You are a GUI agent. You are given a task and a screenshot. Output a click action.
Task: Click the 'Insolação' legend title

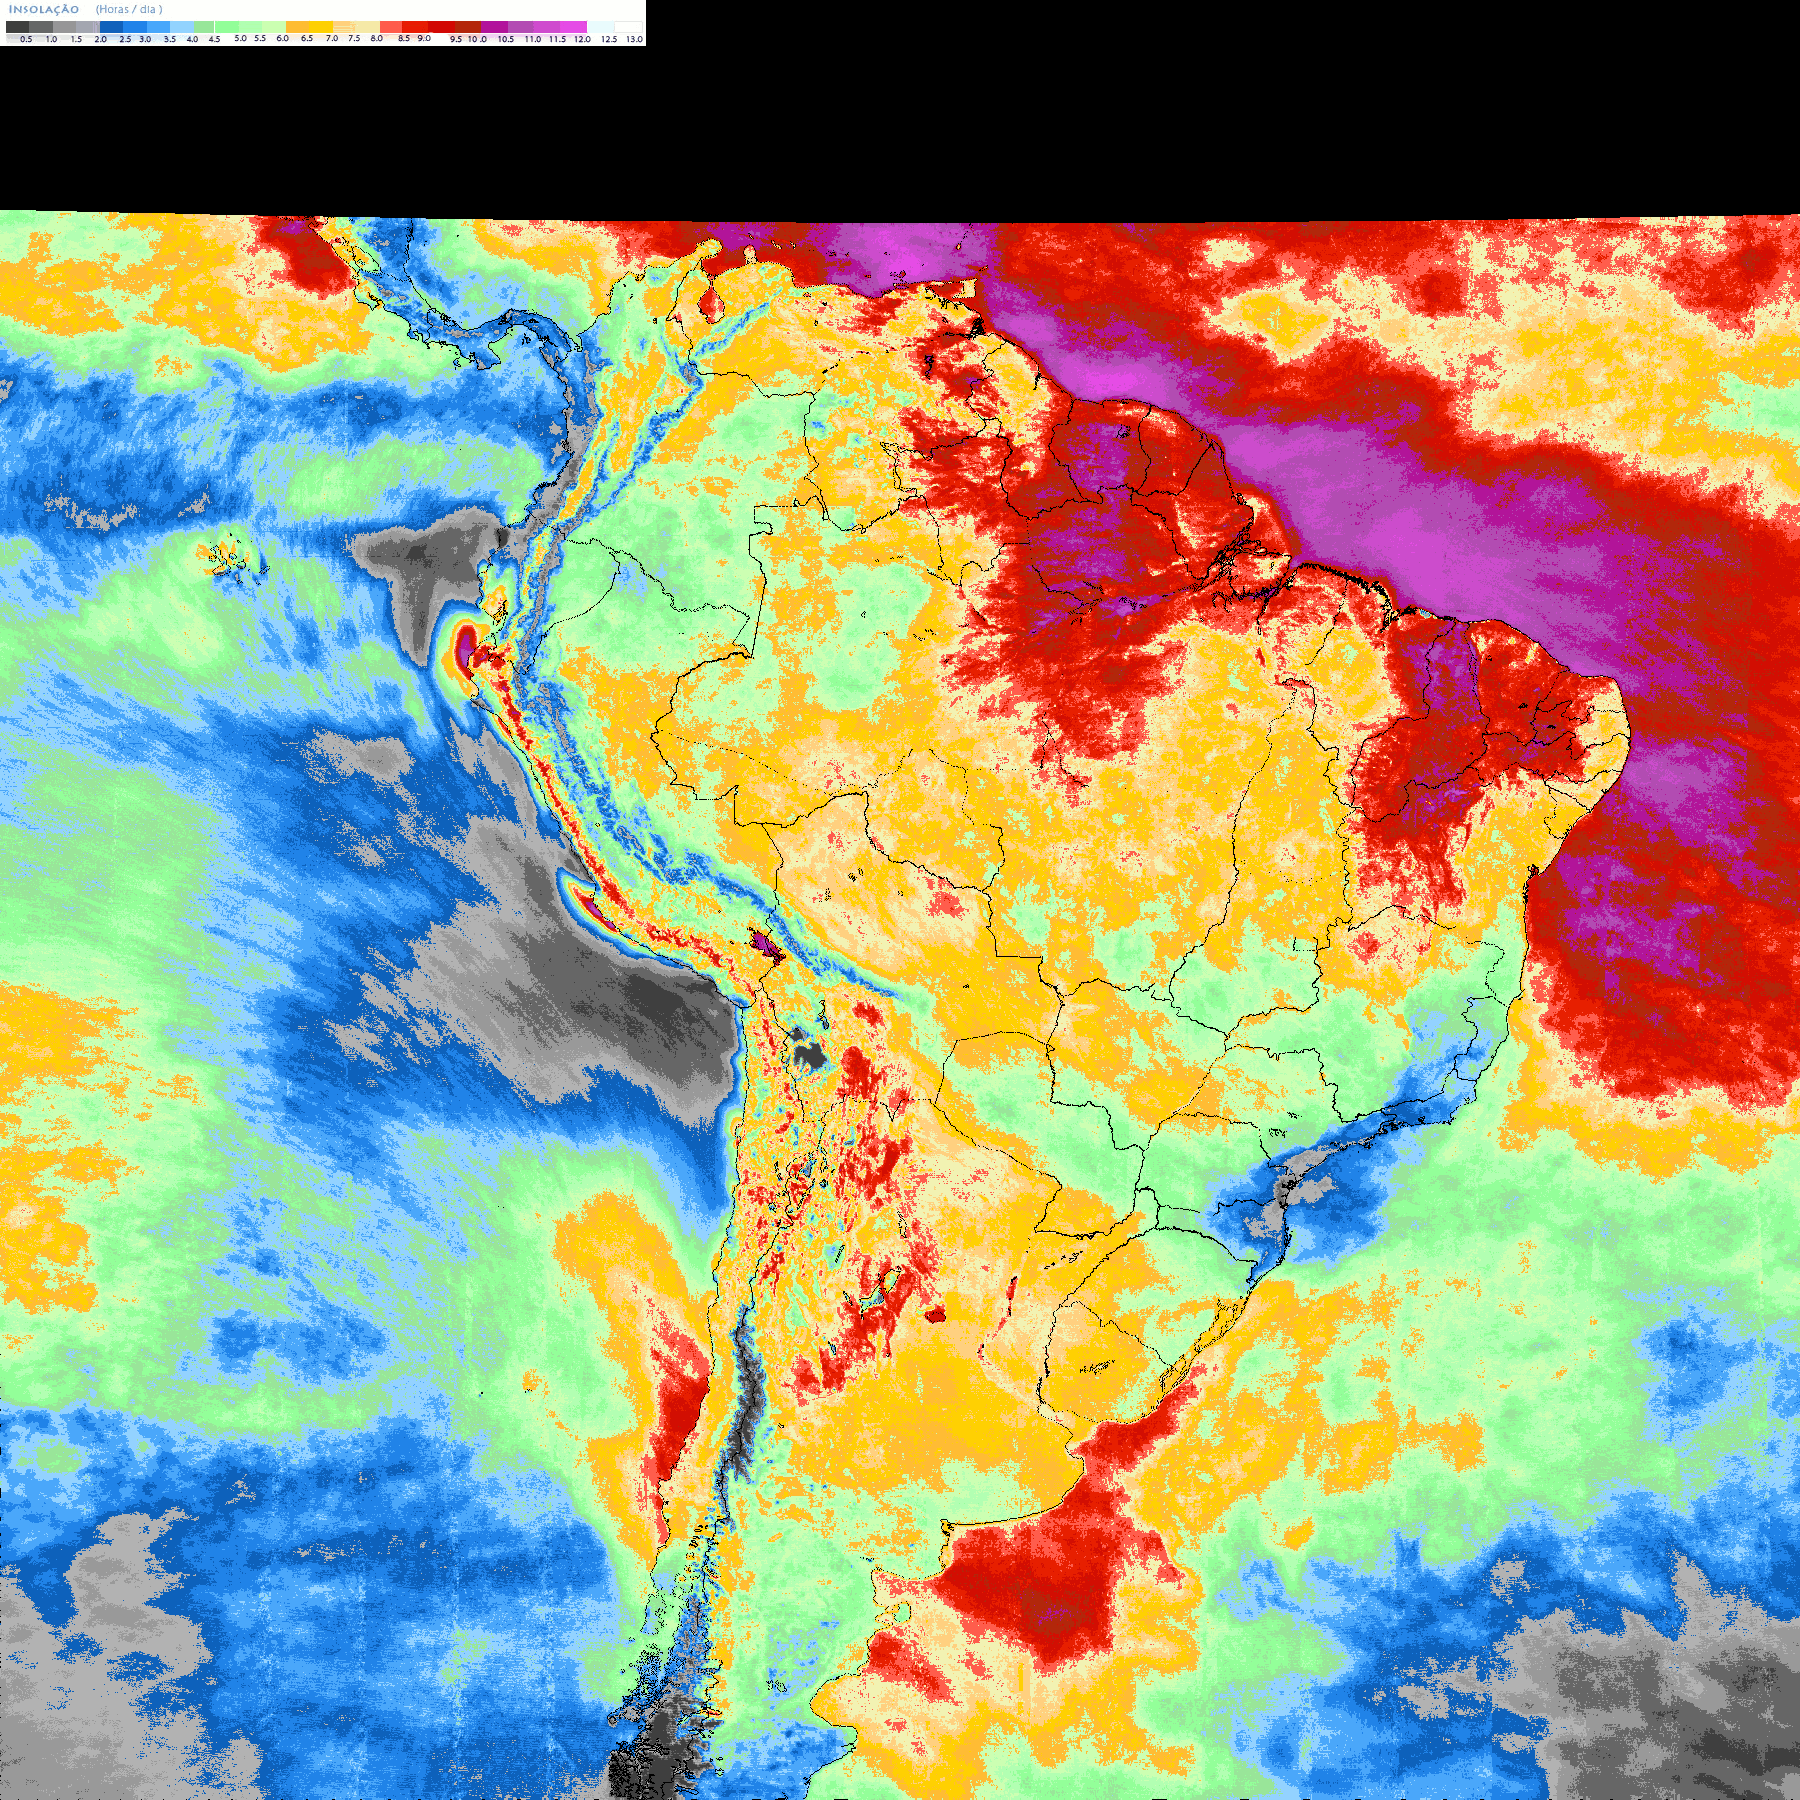point(44,9)
